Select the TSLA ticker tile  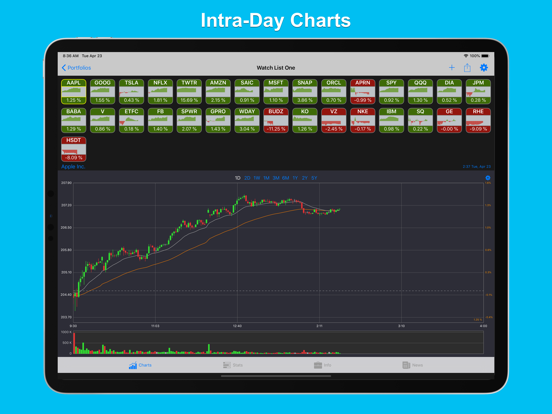point(131,92)
